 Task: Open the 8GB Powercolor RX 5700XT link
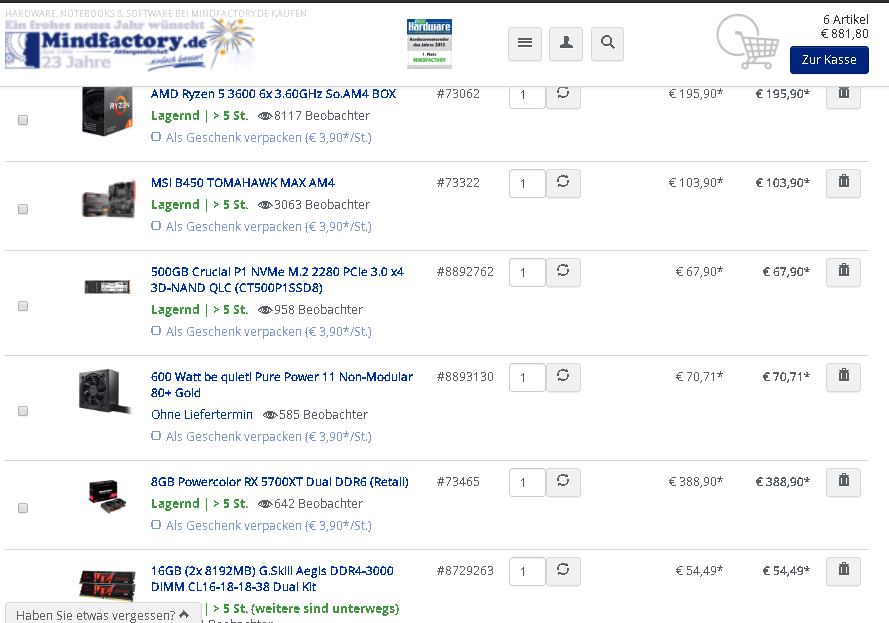[x=280, y=482]
